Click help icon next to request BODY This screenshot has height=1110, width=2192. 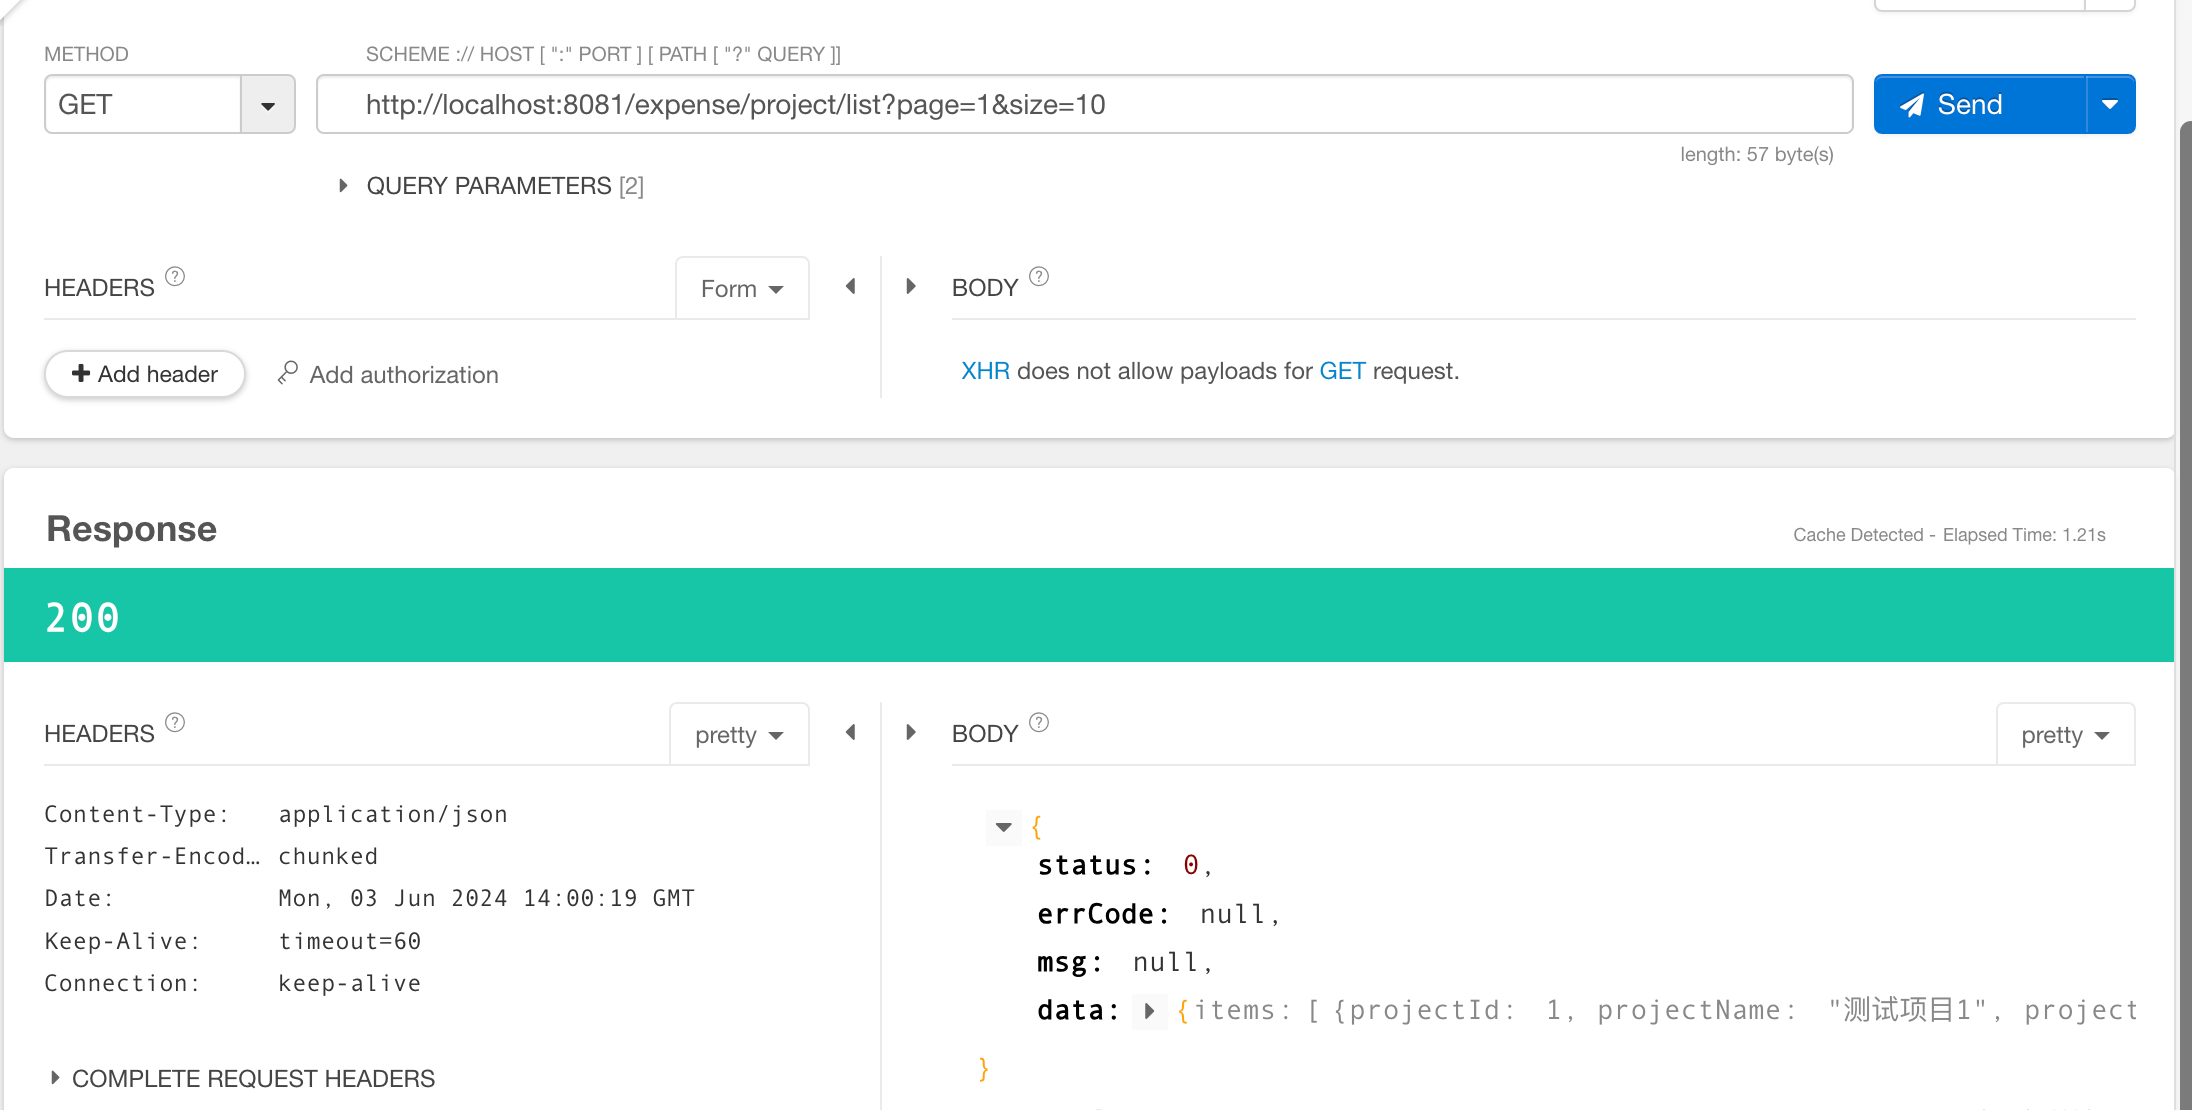click(x=1039, y=277)
